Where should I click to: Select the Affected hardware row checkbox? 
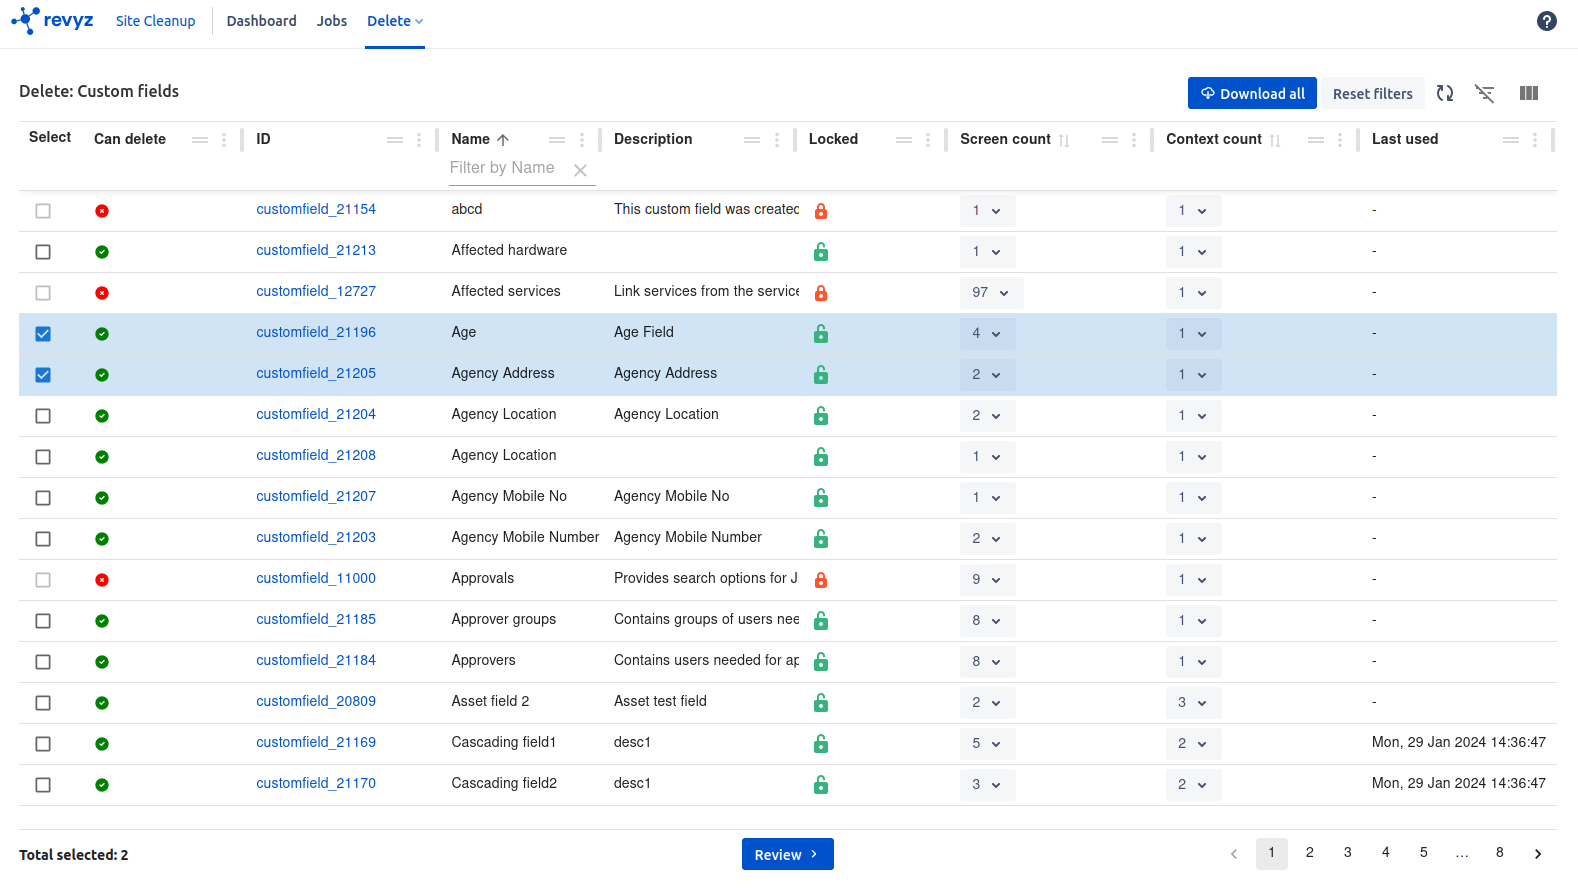[43, 252]
